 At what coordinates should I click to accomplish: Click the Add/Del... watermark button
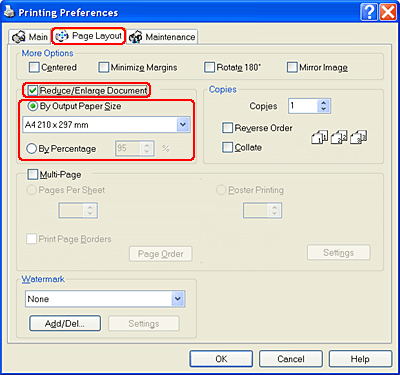65,323
